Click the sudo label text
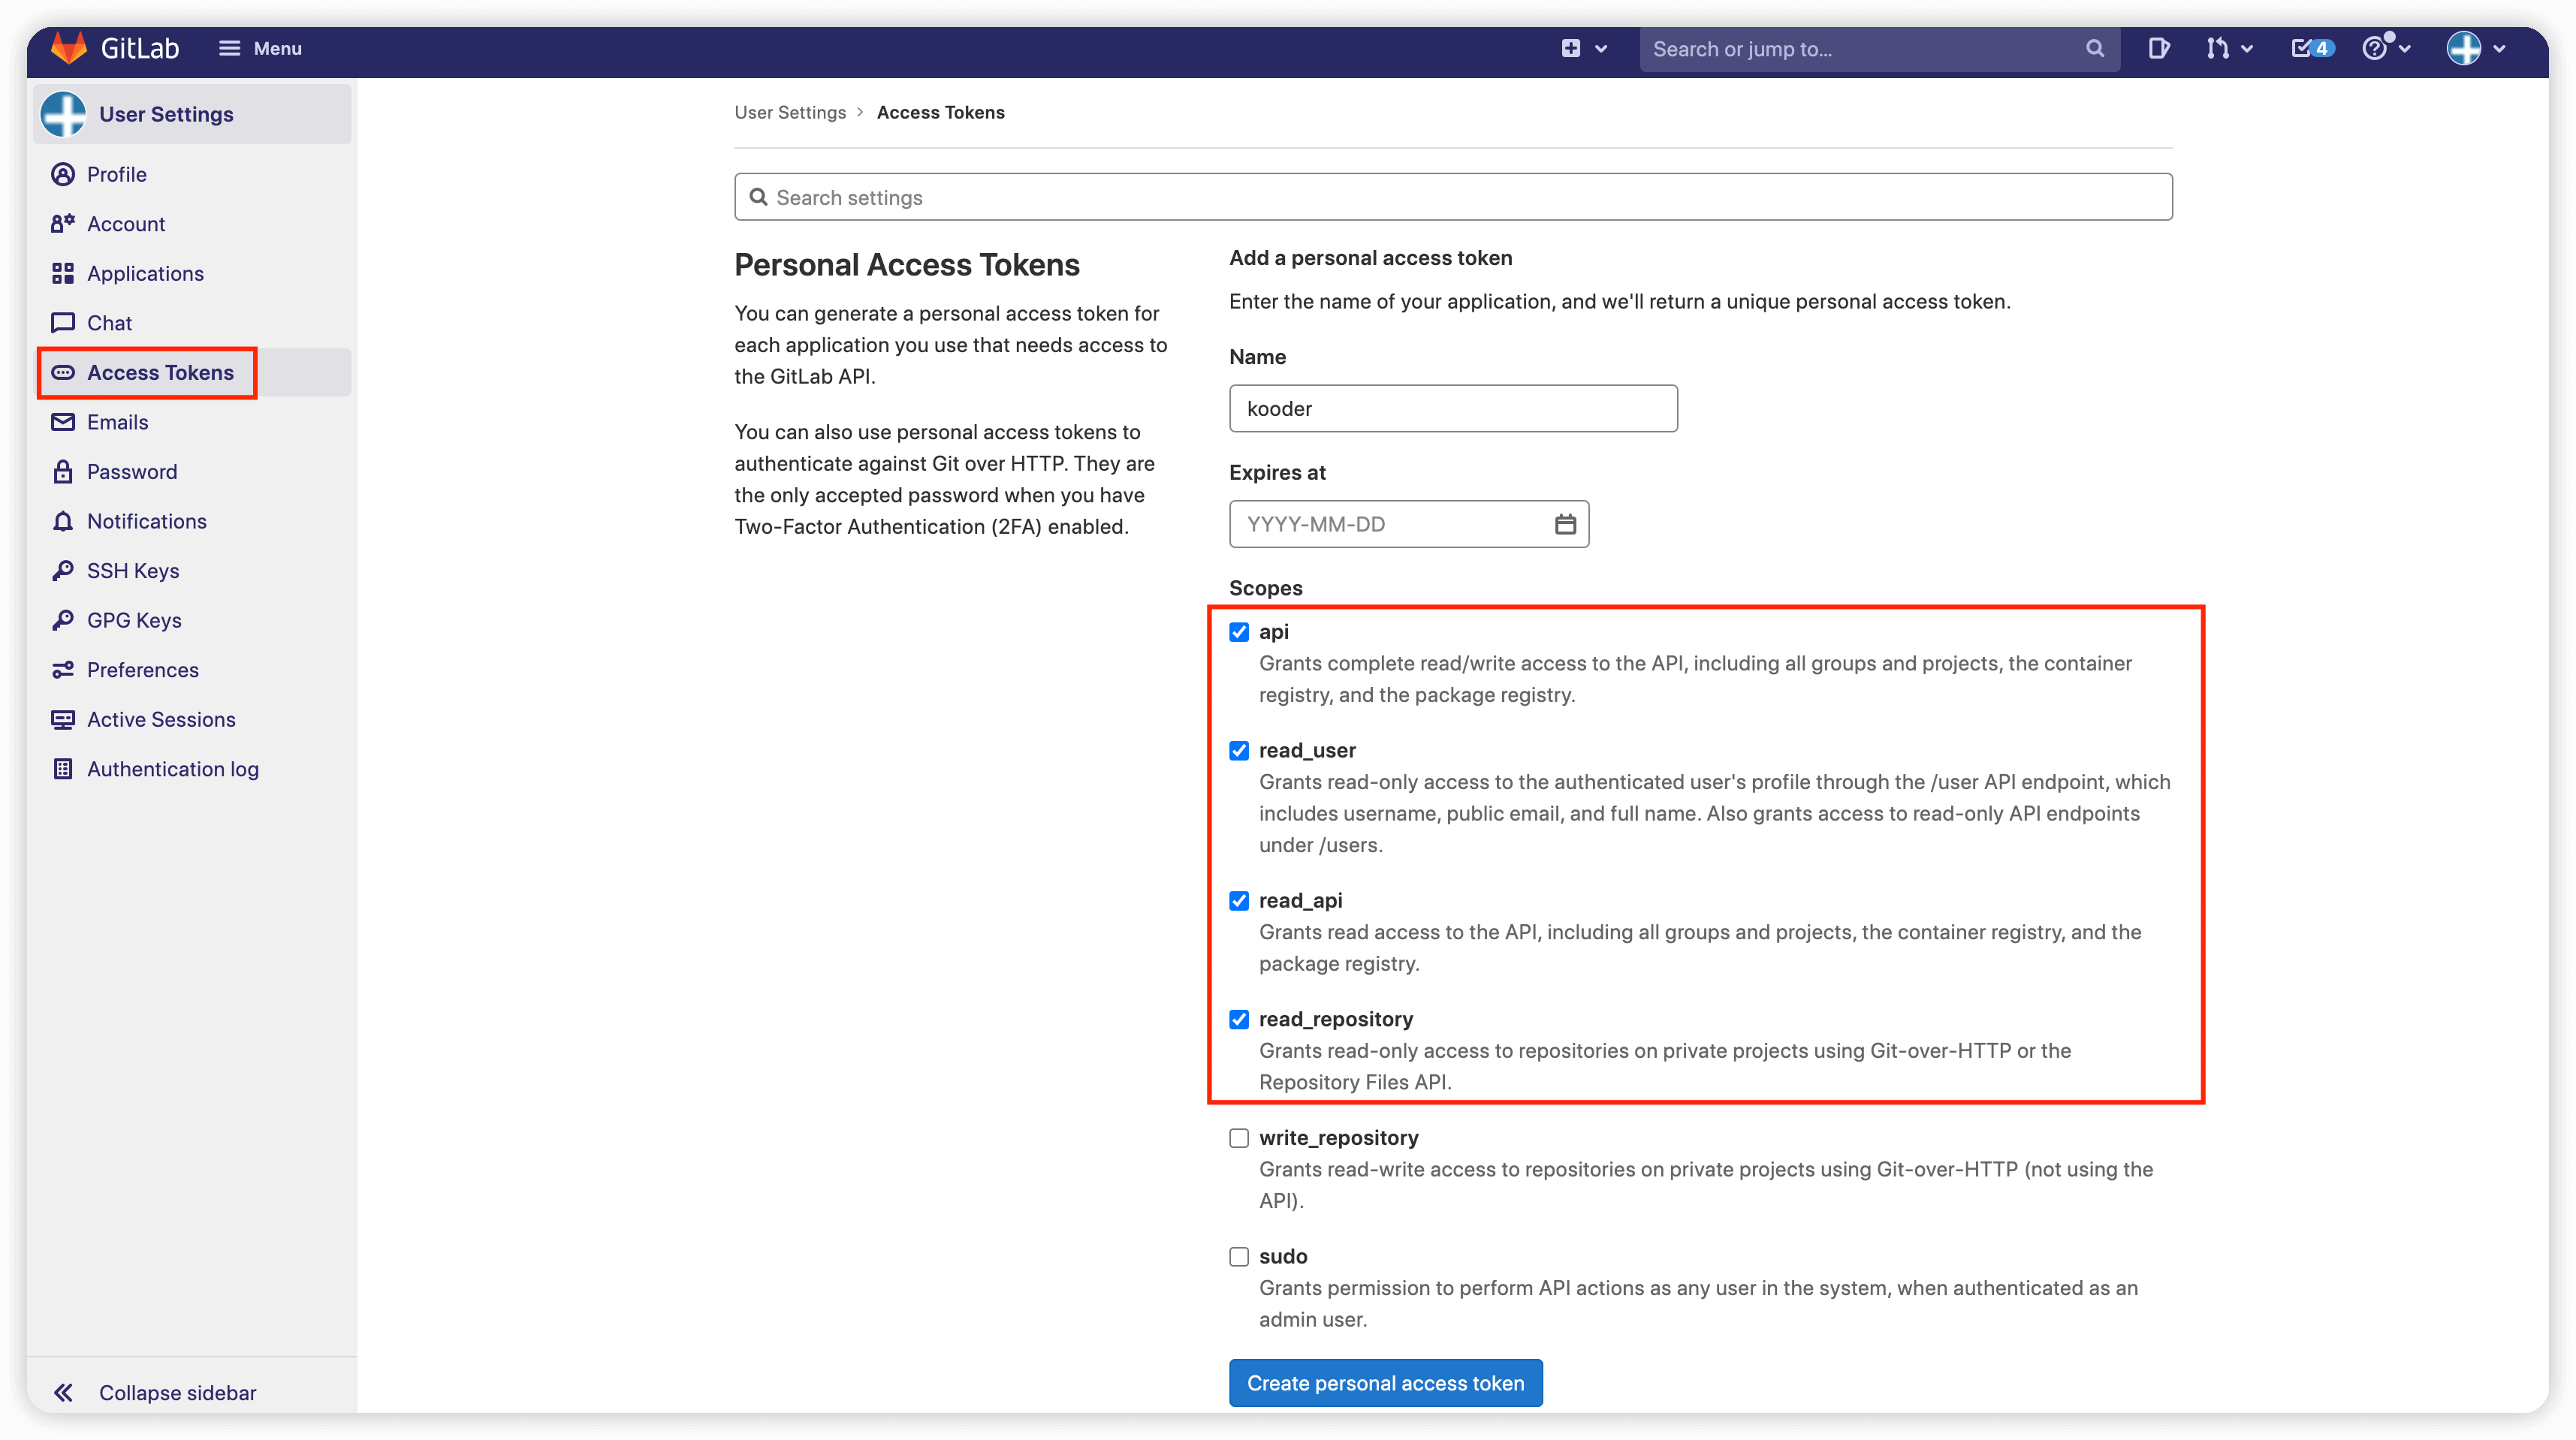This screenshot has width=2576, height=1440. [1283, 1256]
